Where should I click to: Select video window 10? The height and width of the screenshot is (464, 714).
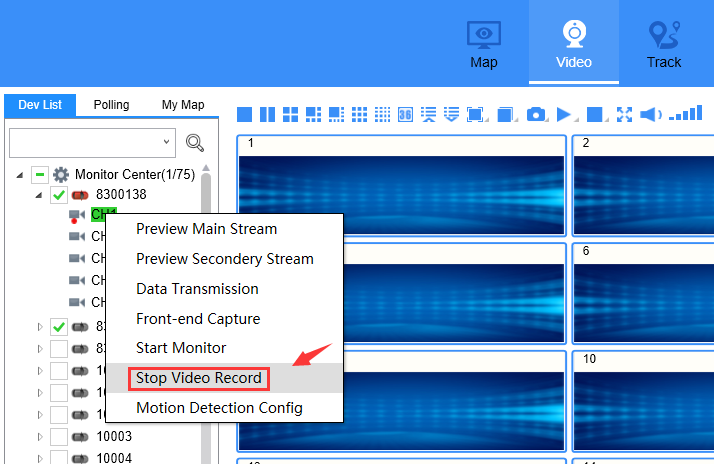pyautogui.click(x=643, y=401)
